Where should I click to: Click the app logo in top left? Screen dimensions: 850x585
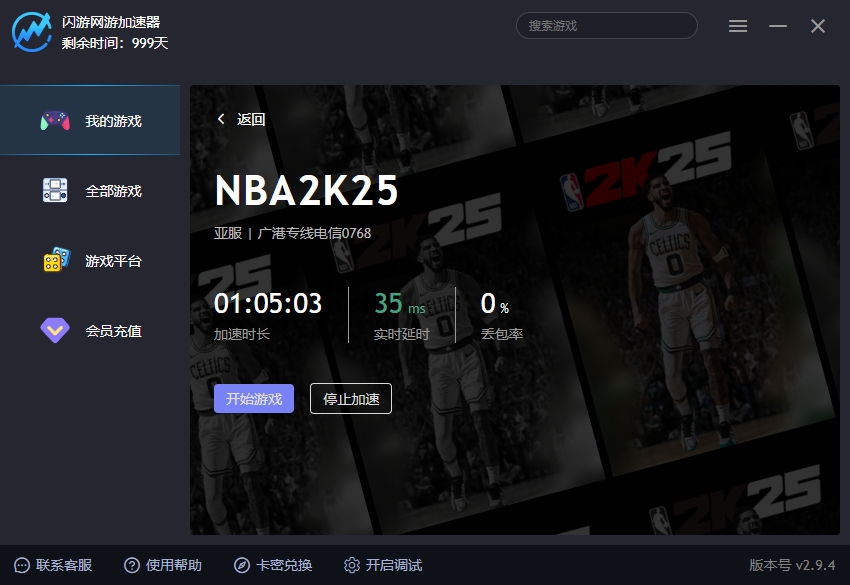click(32, 30)
